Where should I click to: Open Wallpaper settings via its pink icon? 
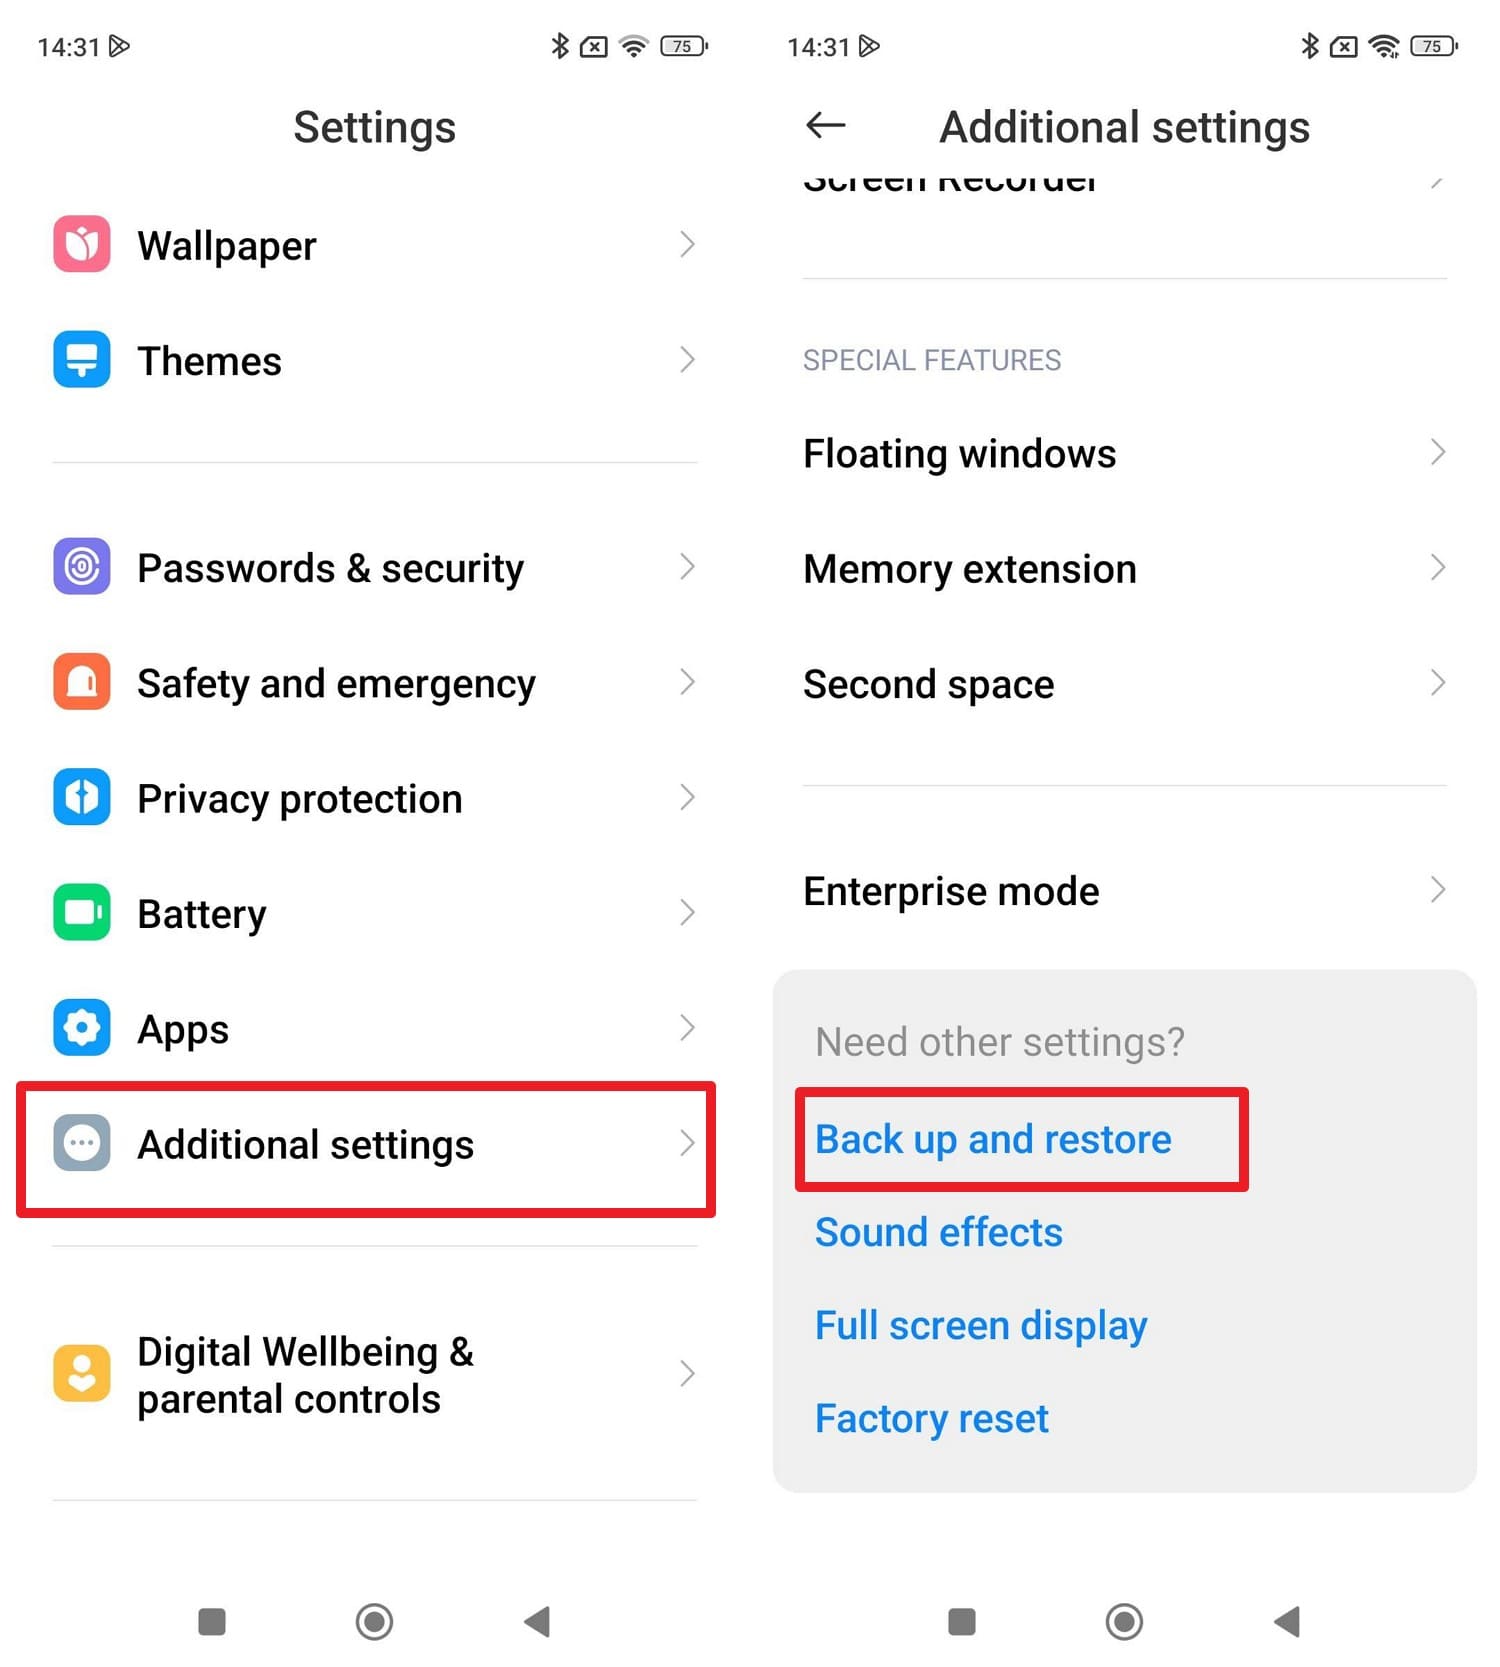click(x=81, y=245)
